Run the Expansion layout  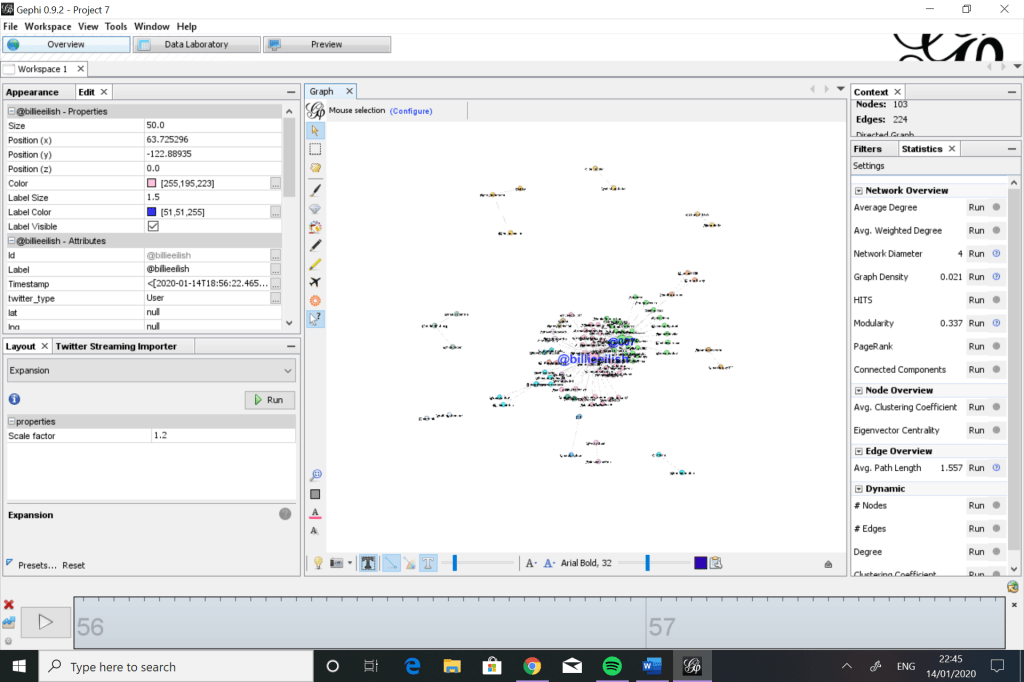point(269,399)
